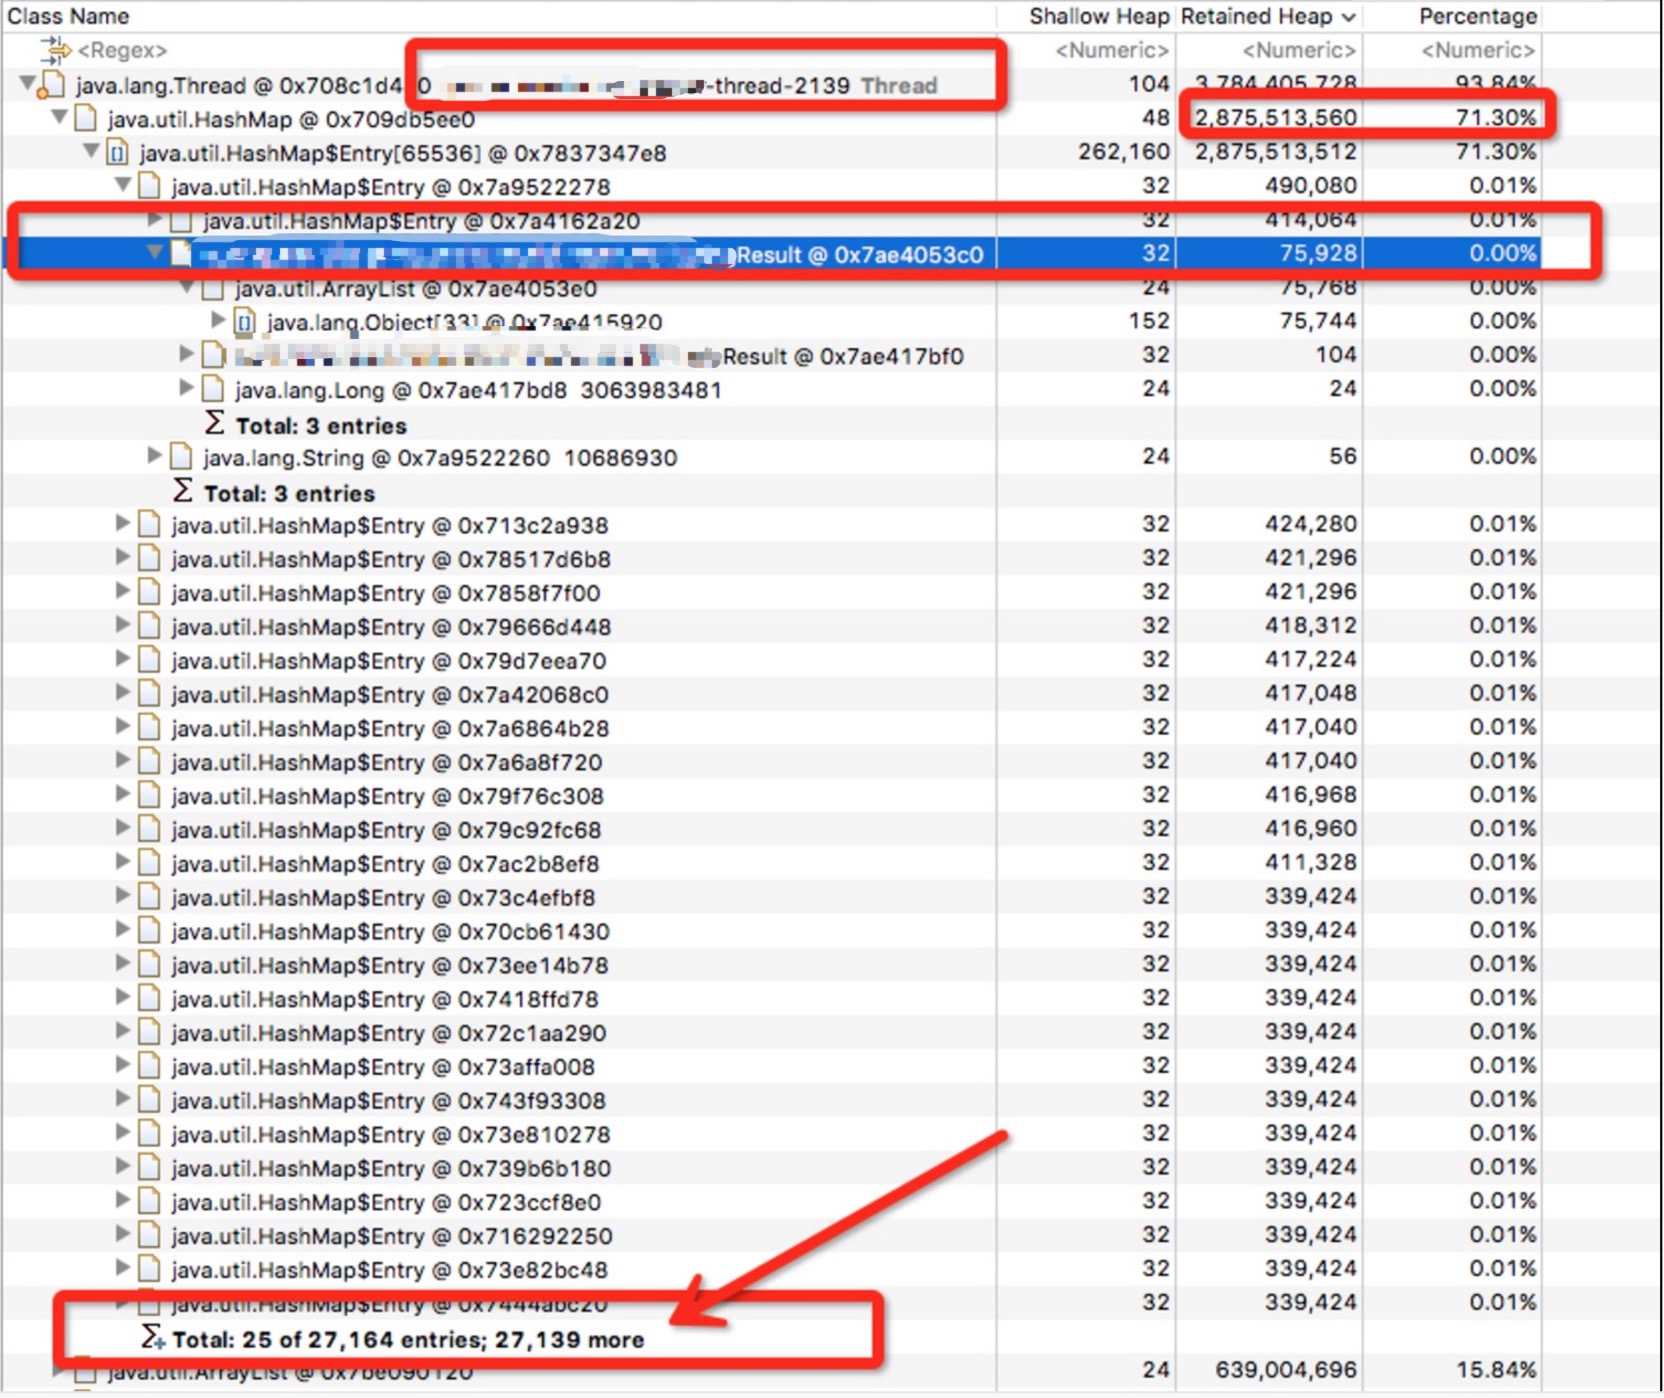The image size is (1664, 1398).
Task: Expand the java.lang.Object[33] node
Action: (218, 320)
